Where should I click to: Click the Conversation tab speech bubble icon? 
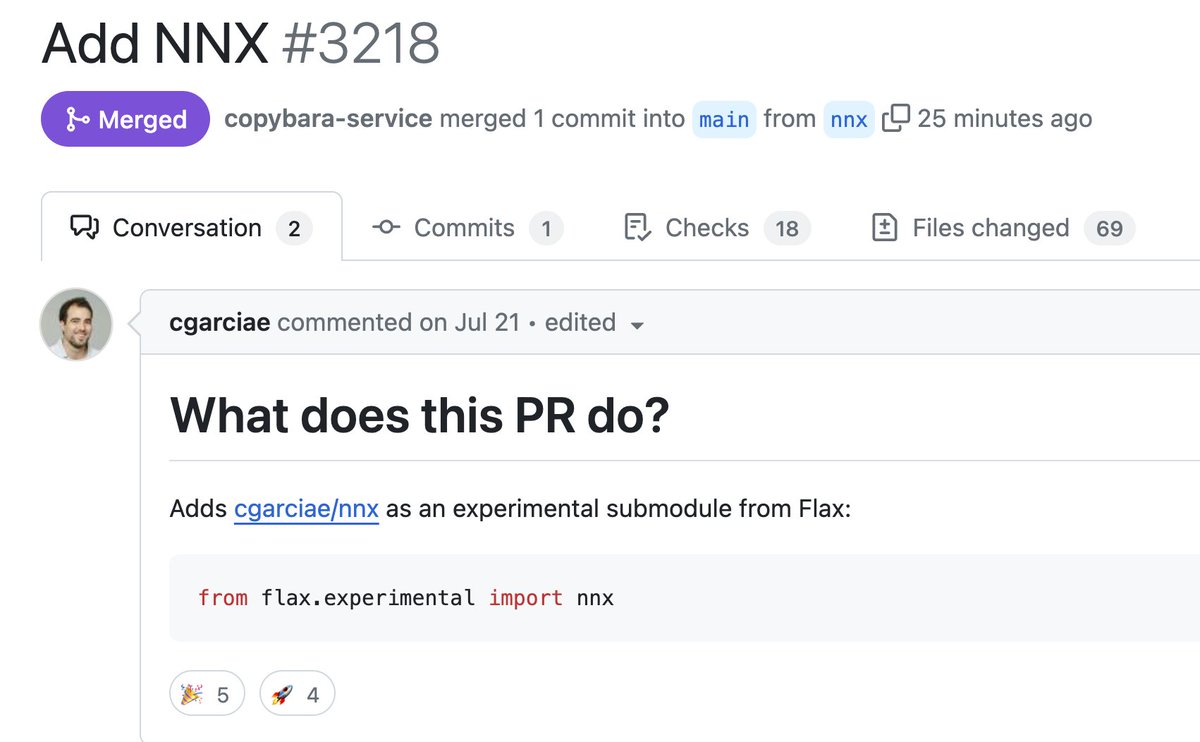(x=84, y=228)
